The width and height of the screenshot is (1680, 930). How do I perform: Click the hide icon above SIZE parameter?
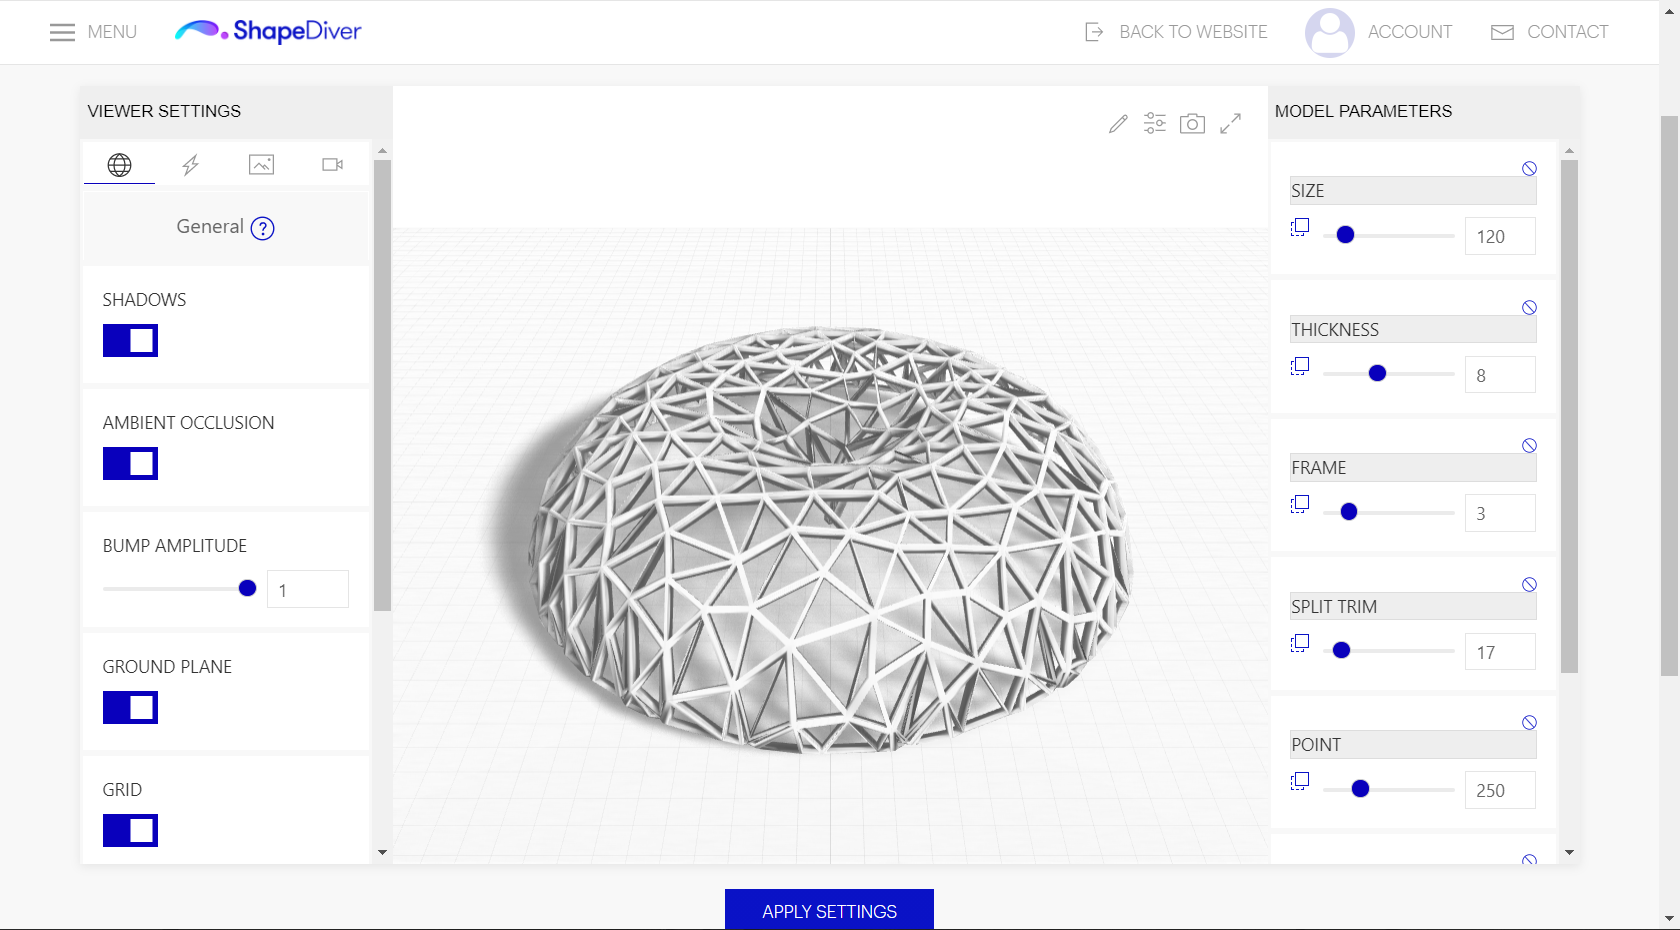(x=1529, y=169)
